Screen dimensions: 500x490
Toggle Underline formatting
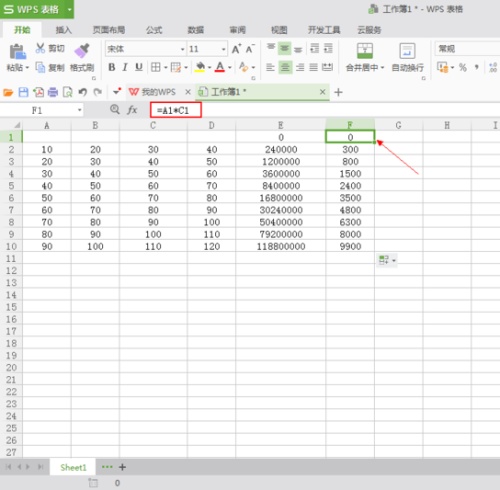(139, 67)
